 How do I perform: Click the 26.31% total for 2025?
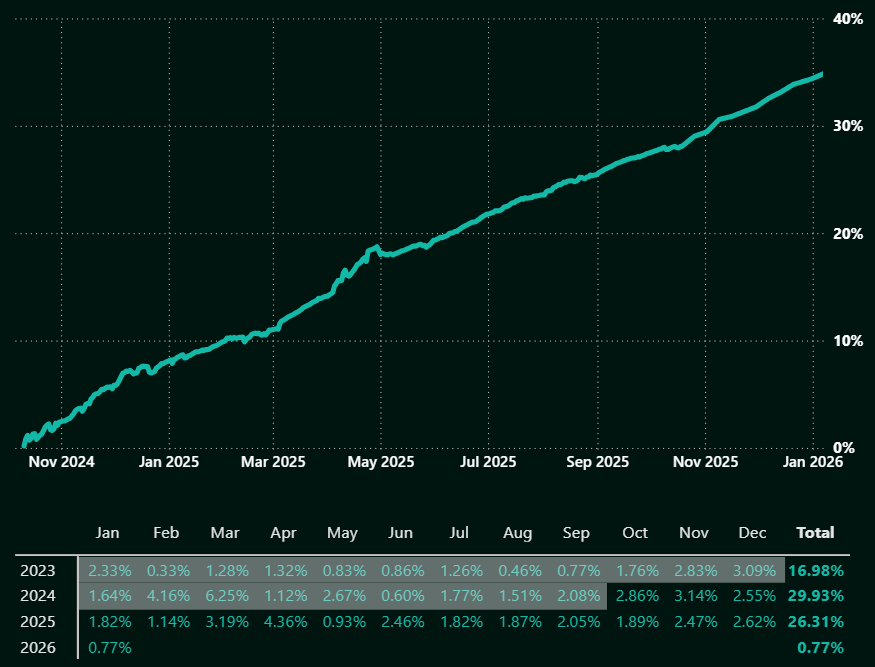[x=815, y=622]
